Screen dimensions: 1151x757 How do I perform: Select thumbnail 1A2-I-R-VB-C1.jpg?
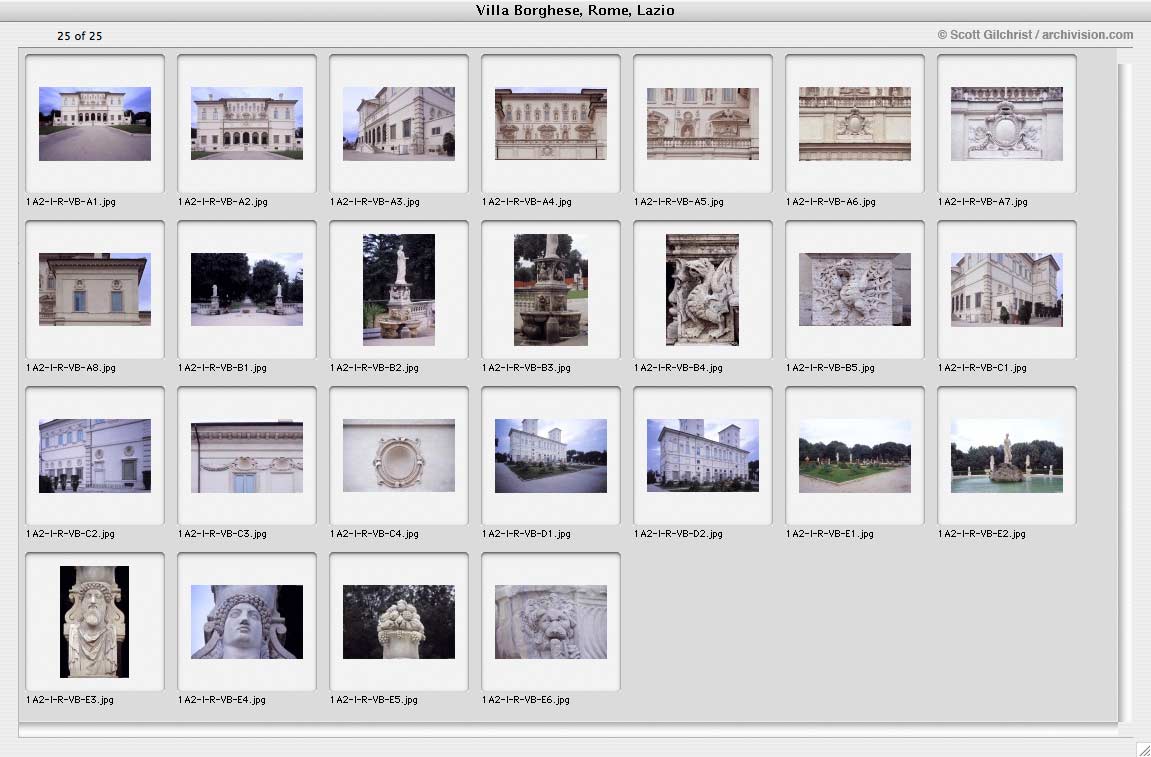point(1006,289)
